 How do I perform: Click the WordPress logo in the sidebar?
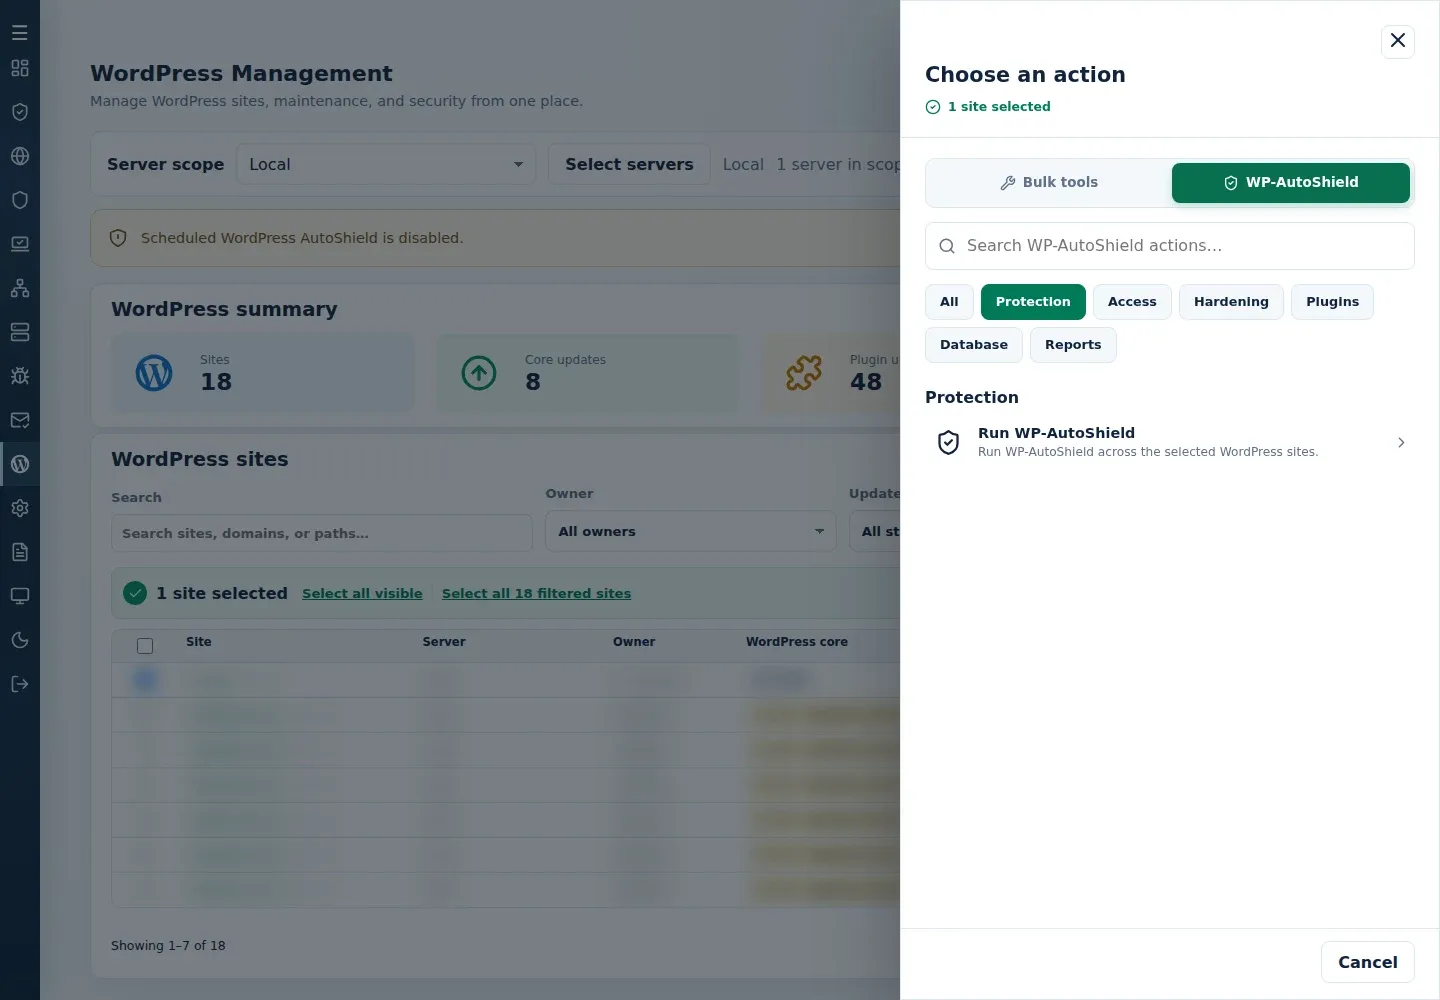[x=20, y=464]
